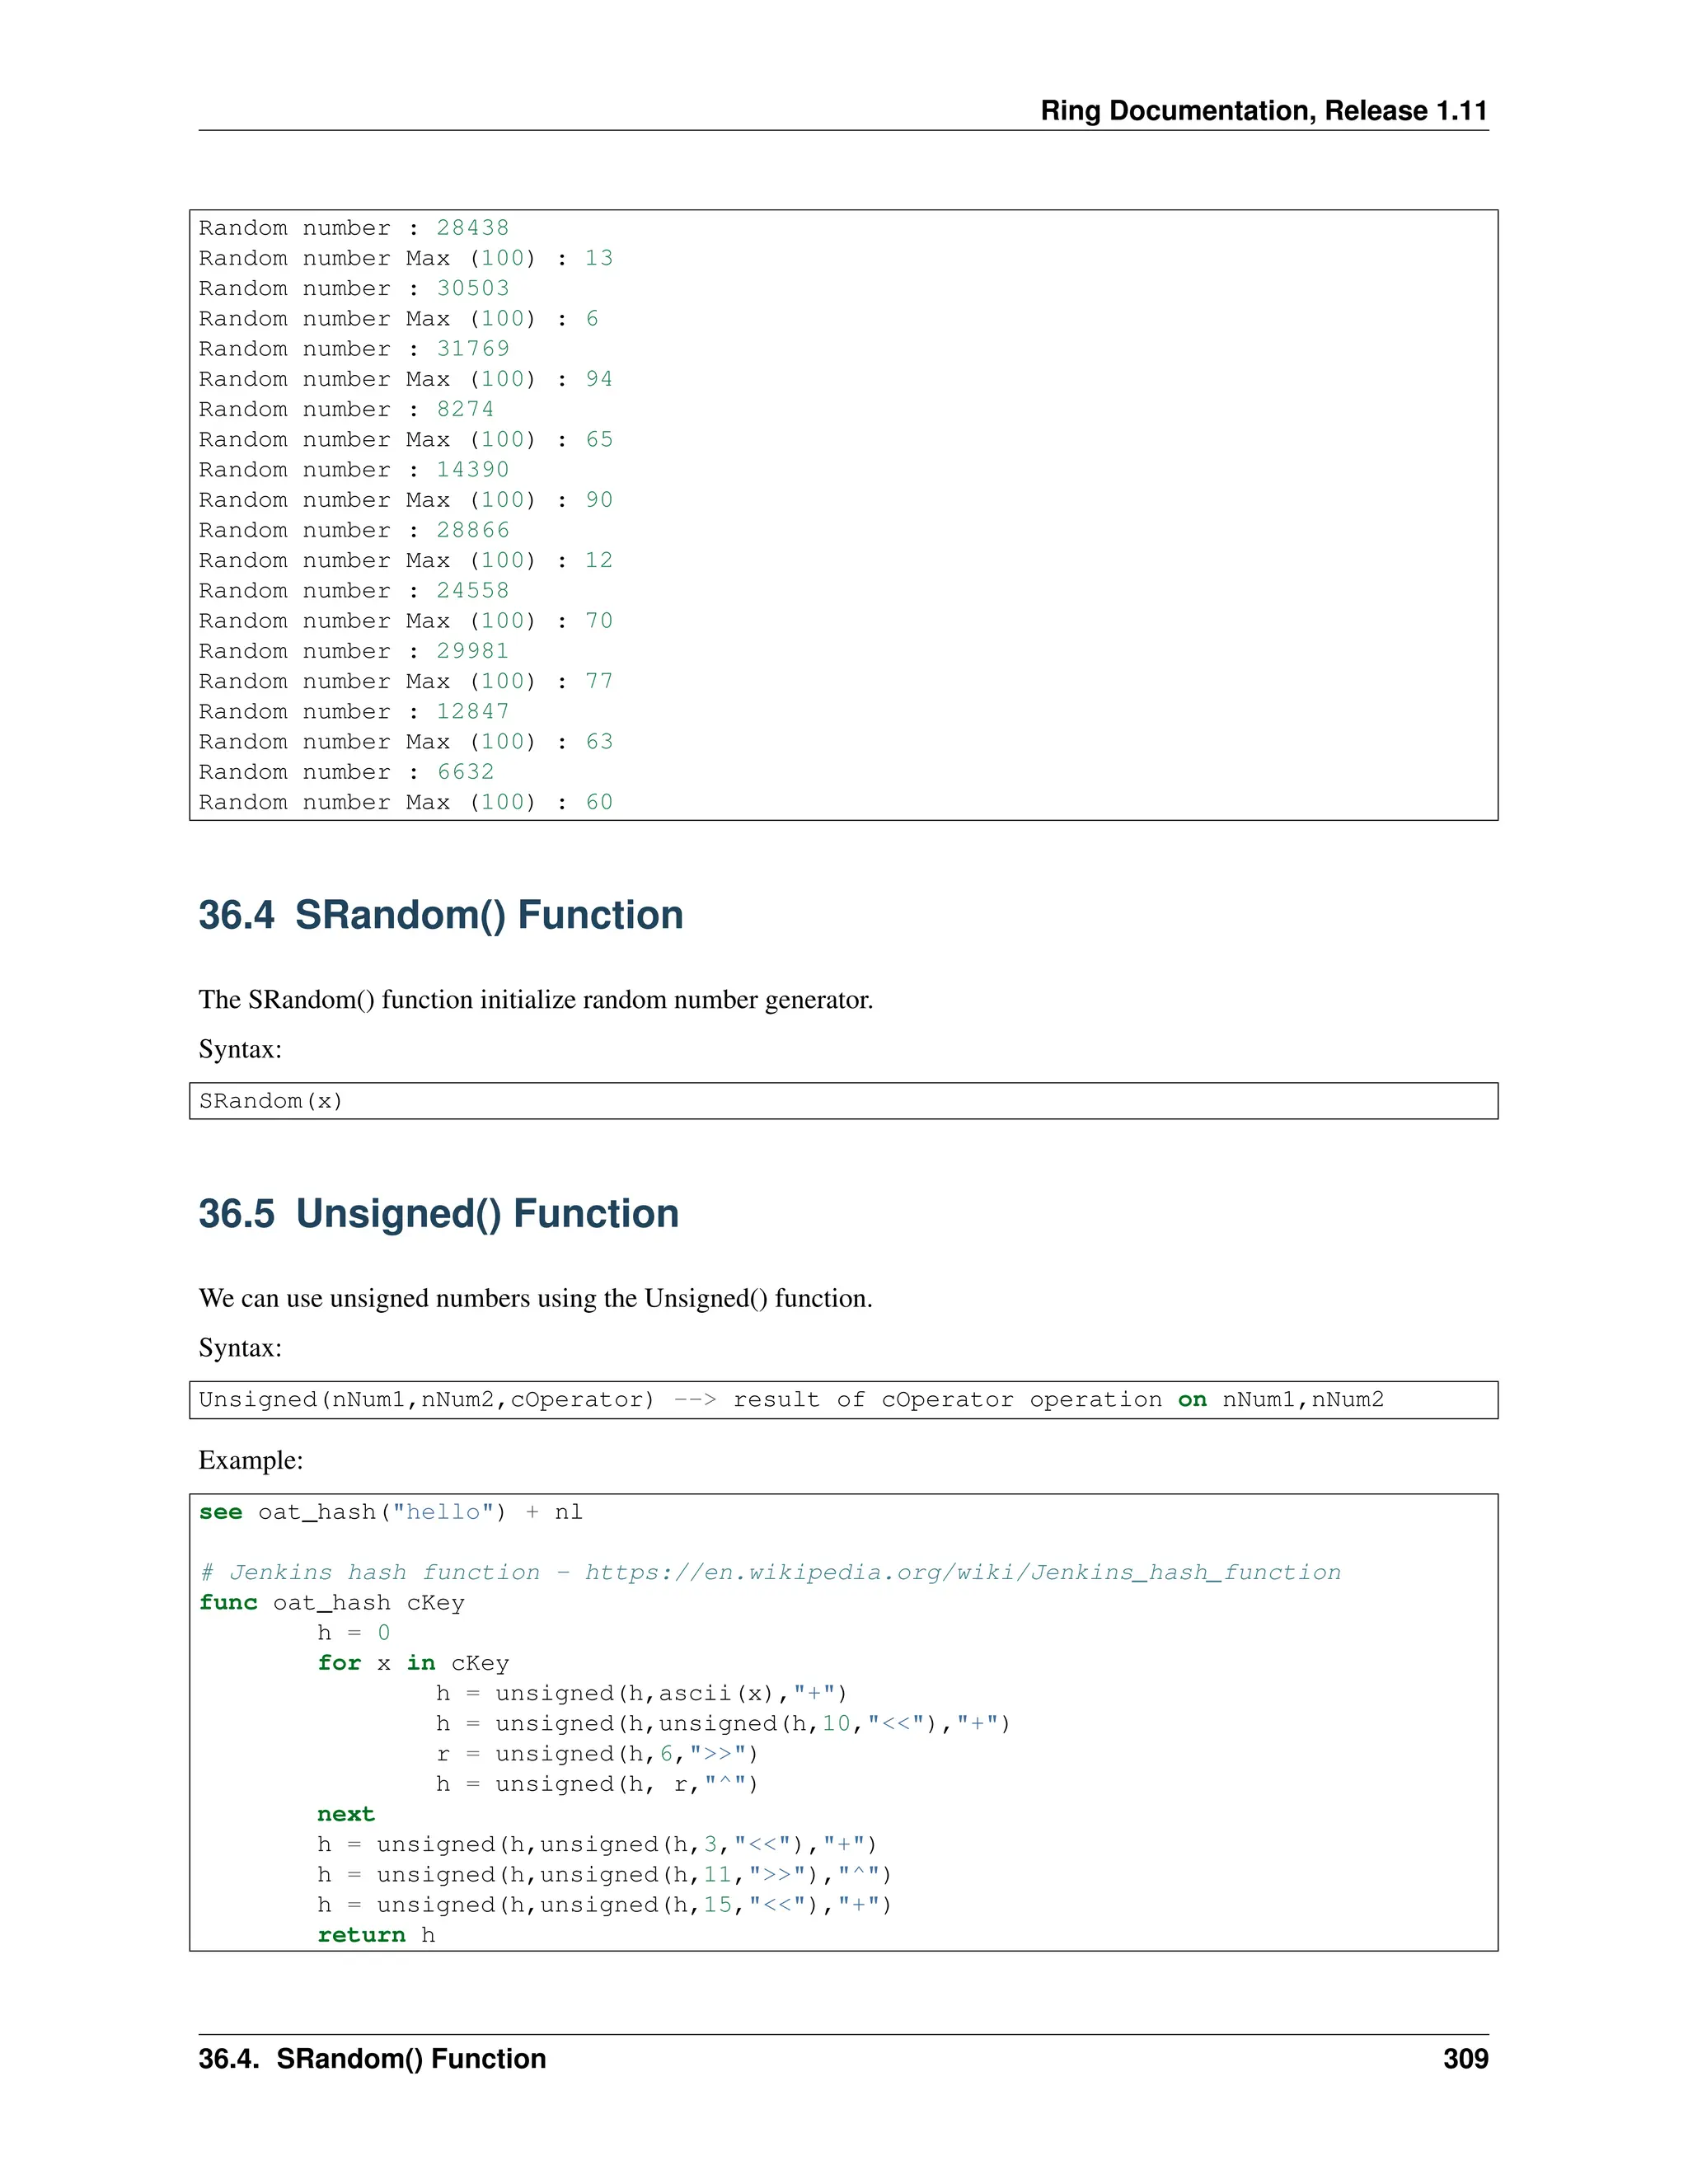Click page number 309 in footer
The image size is (1688, 2184).
coord(1465,2058)
